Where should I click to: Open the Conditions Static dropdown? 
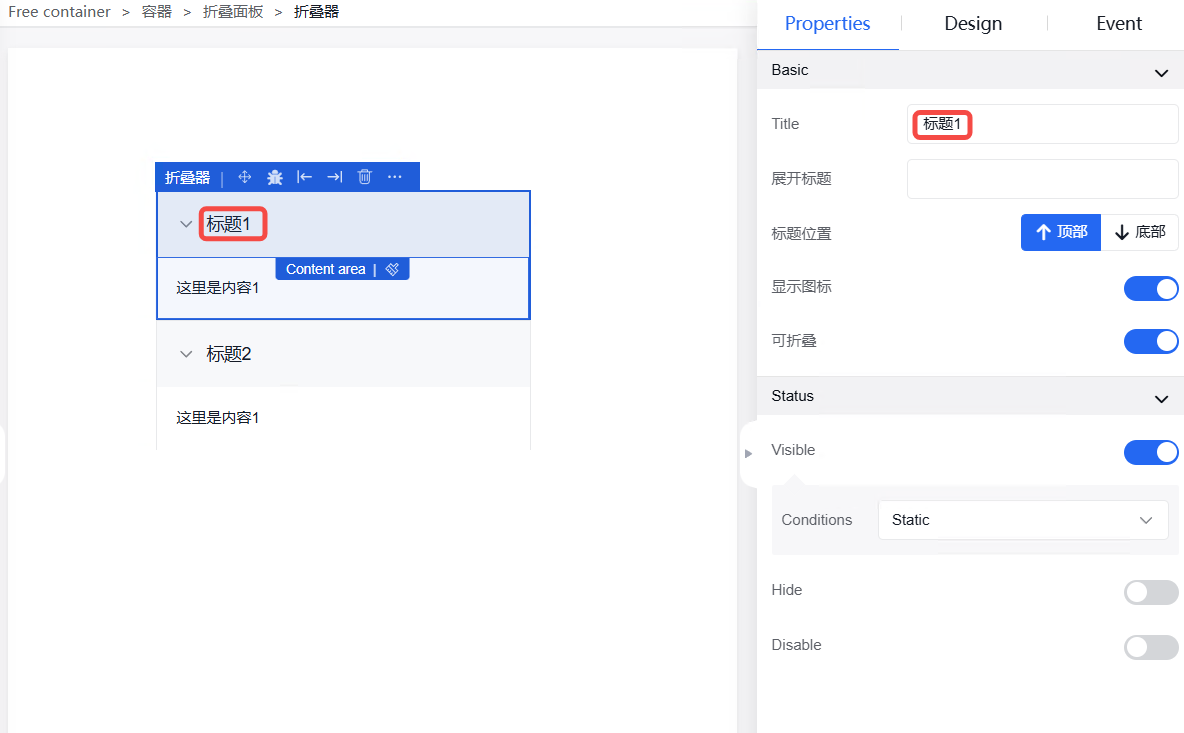tap(1023, 520)
